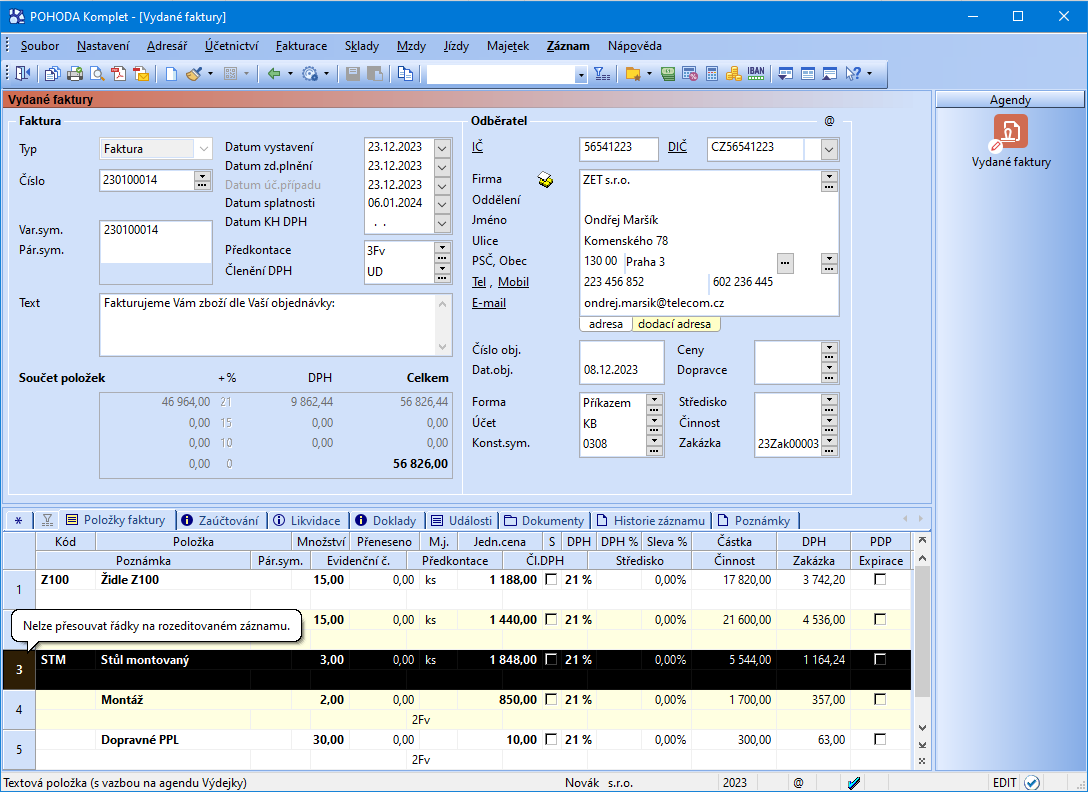Click the filter funnel icon in the main toolbar

point(602,74)
